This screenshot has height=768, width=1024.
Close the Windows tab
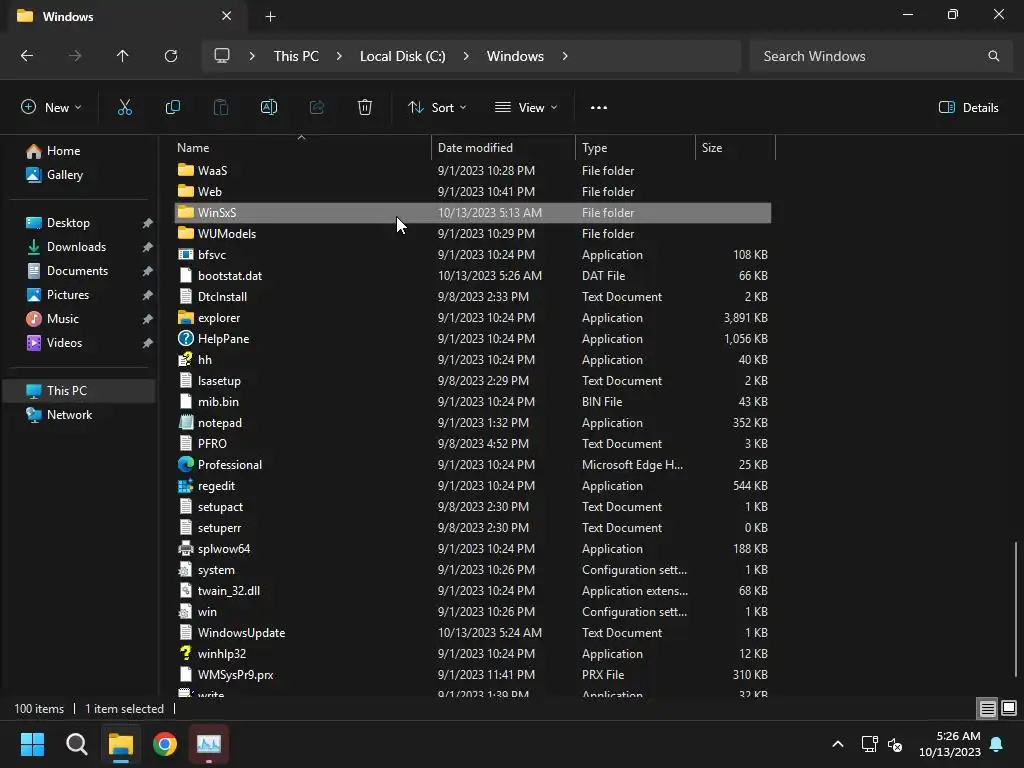click(227, 16)
